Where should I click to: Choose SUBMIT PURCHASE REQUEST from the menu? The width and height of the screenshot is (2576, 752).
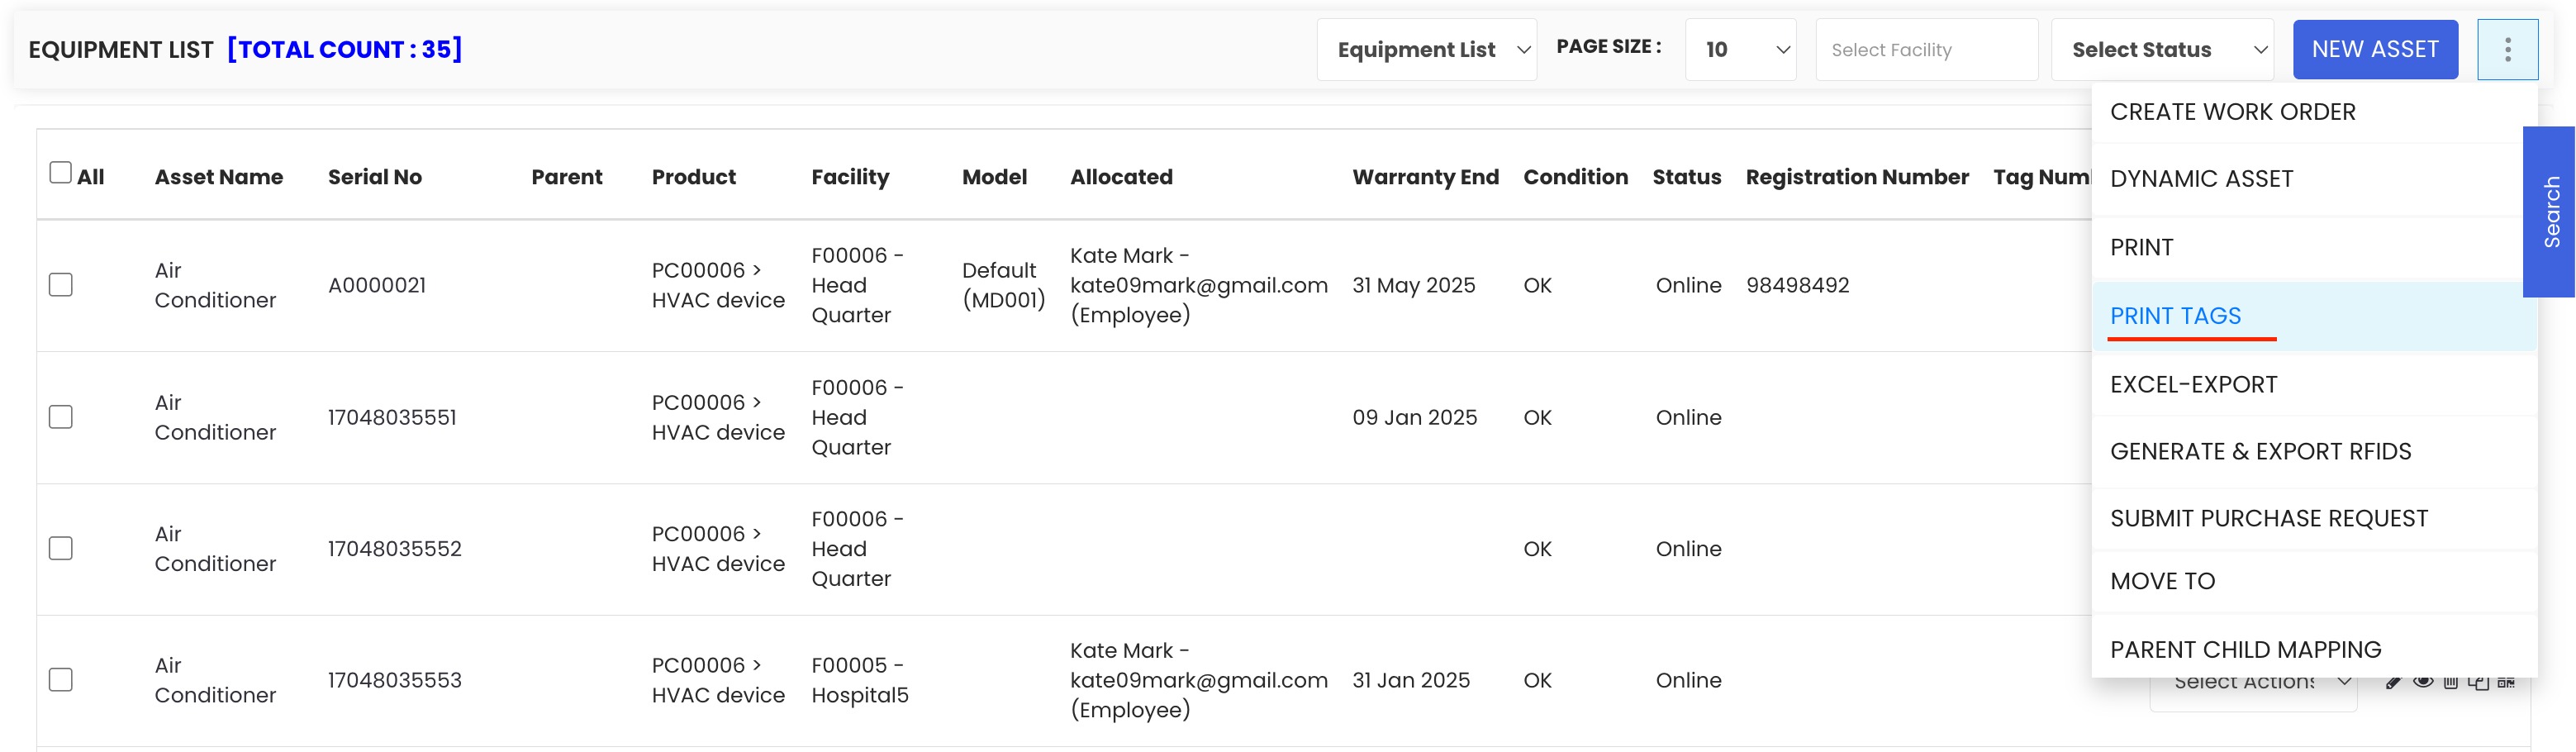(x=2314, y=519)
